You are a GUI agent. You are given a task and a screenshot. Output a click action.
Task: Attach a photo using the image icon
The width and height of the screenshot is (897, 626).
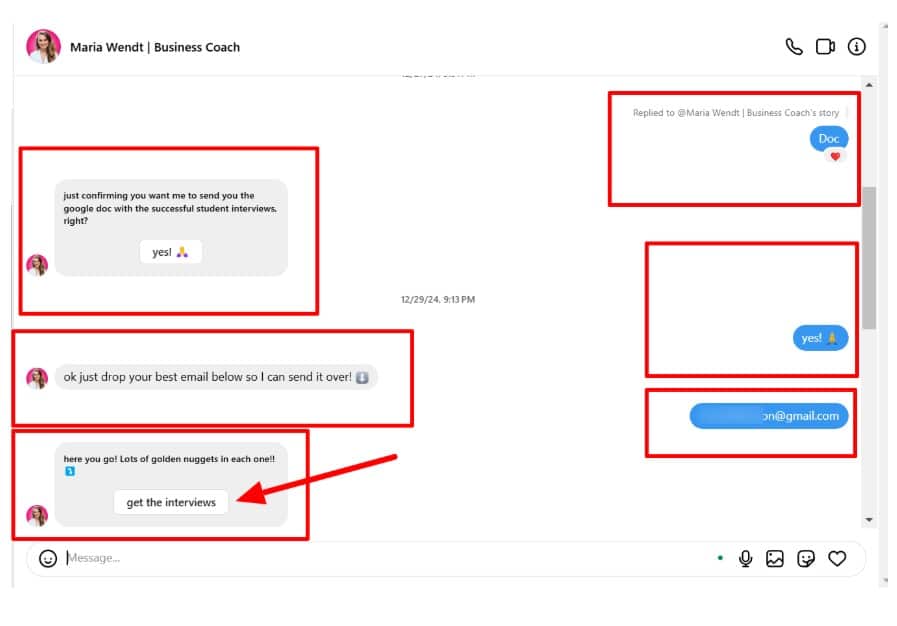click(775, 559)
